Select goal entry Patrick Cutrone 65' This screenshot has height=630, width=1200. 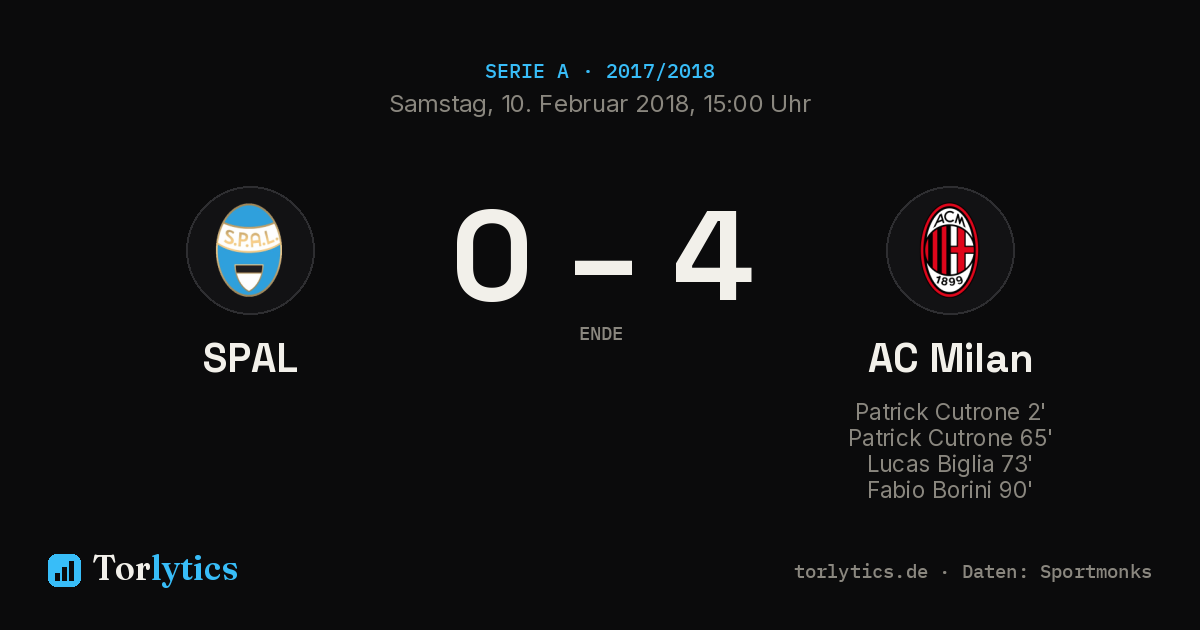pos(950,438)
